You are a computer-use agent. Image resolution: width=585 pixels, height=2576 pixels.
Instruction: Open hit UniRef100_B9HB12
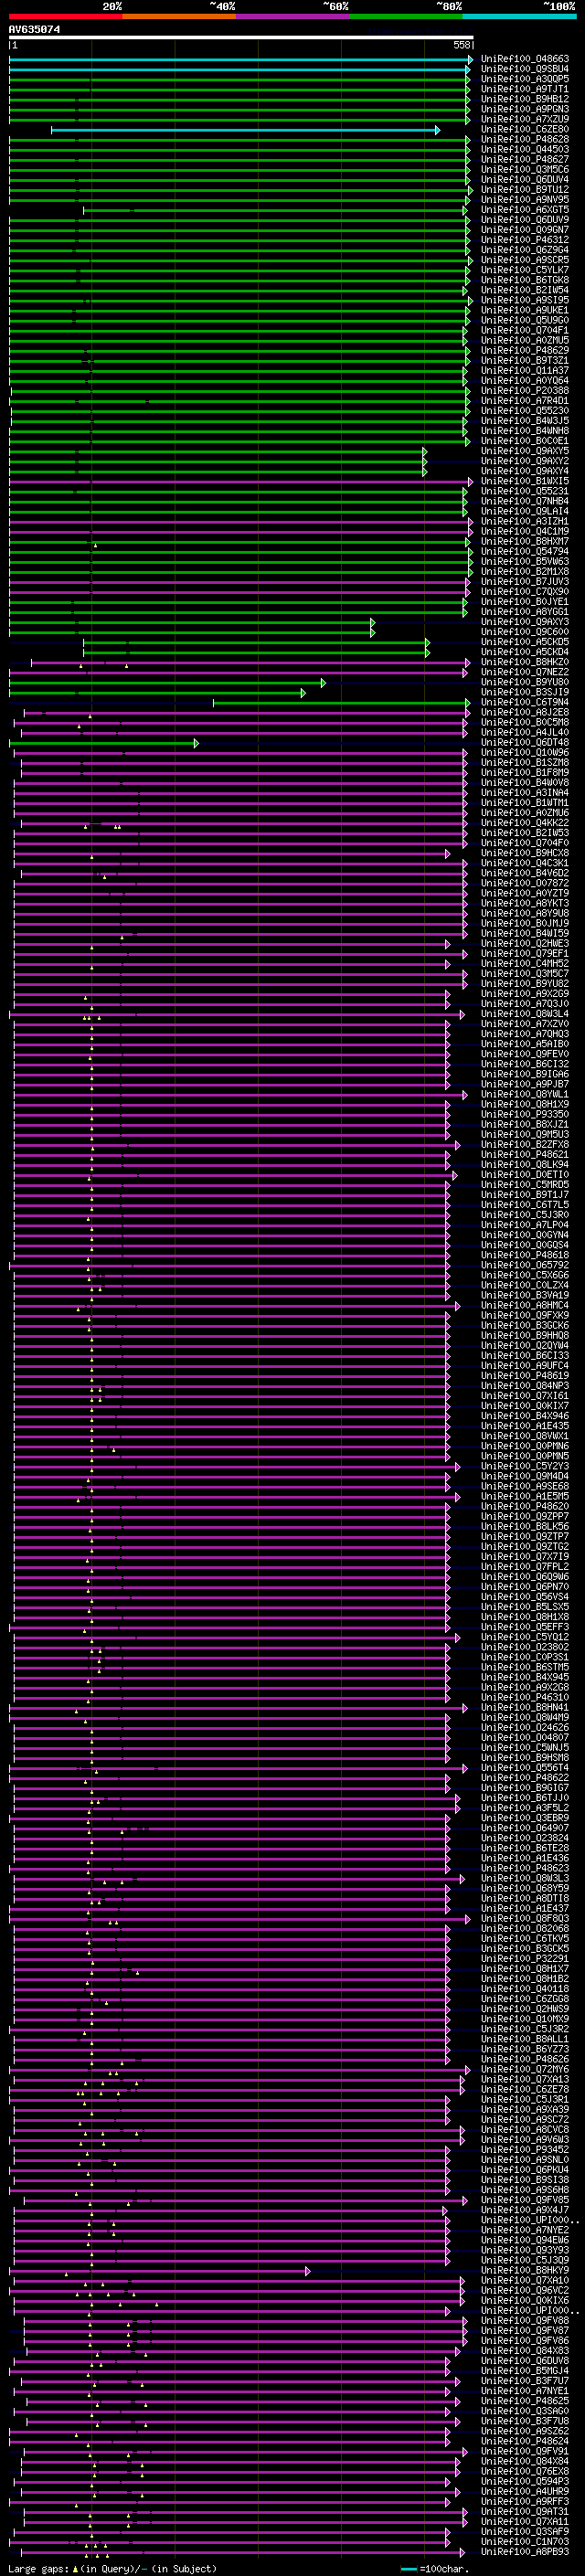pos(525,99)
